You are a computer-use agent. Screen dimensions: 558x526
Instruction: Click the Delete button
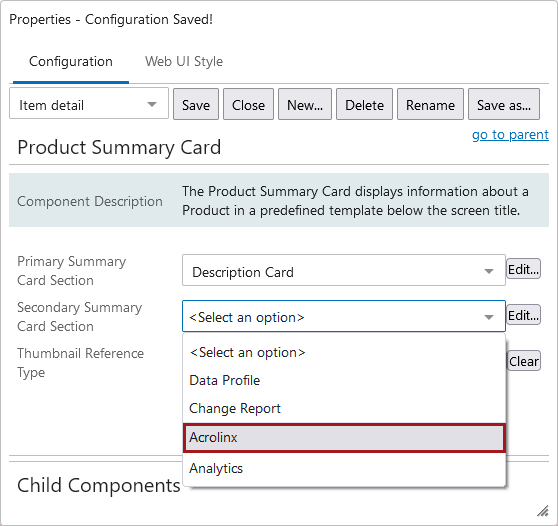364,105
